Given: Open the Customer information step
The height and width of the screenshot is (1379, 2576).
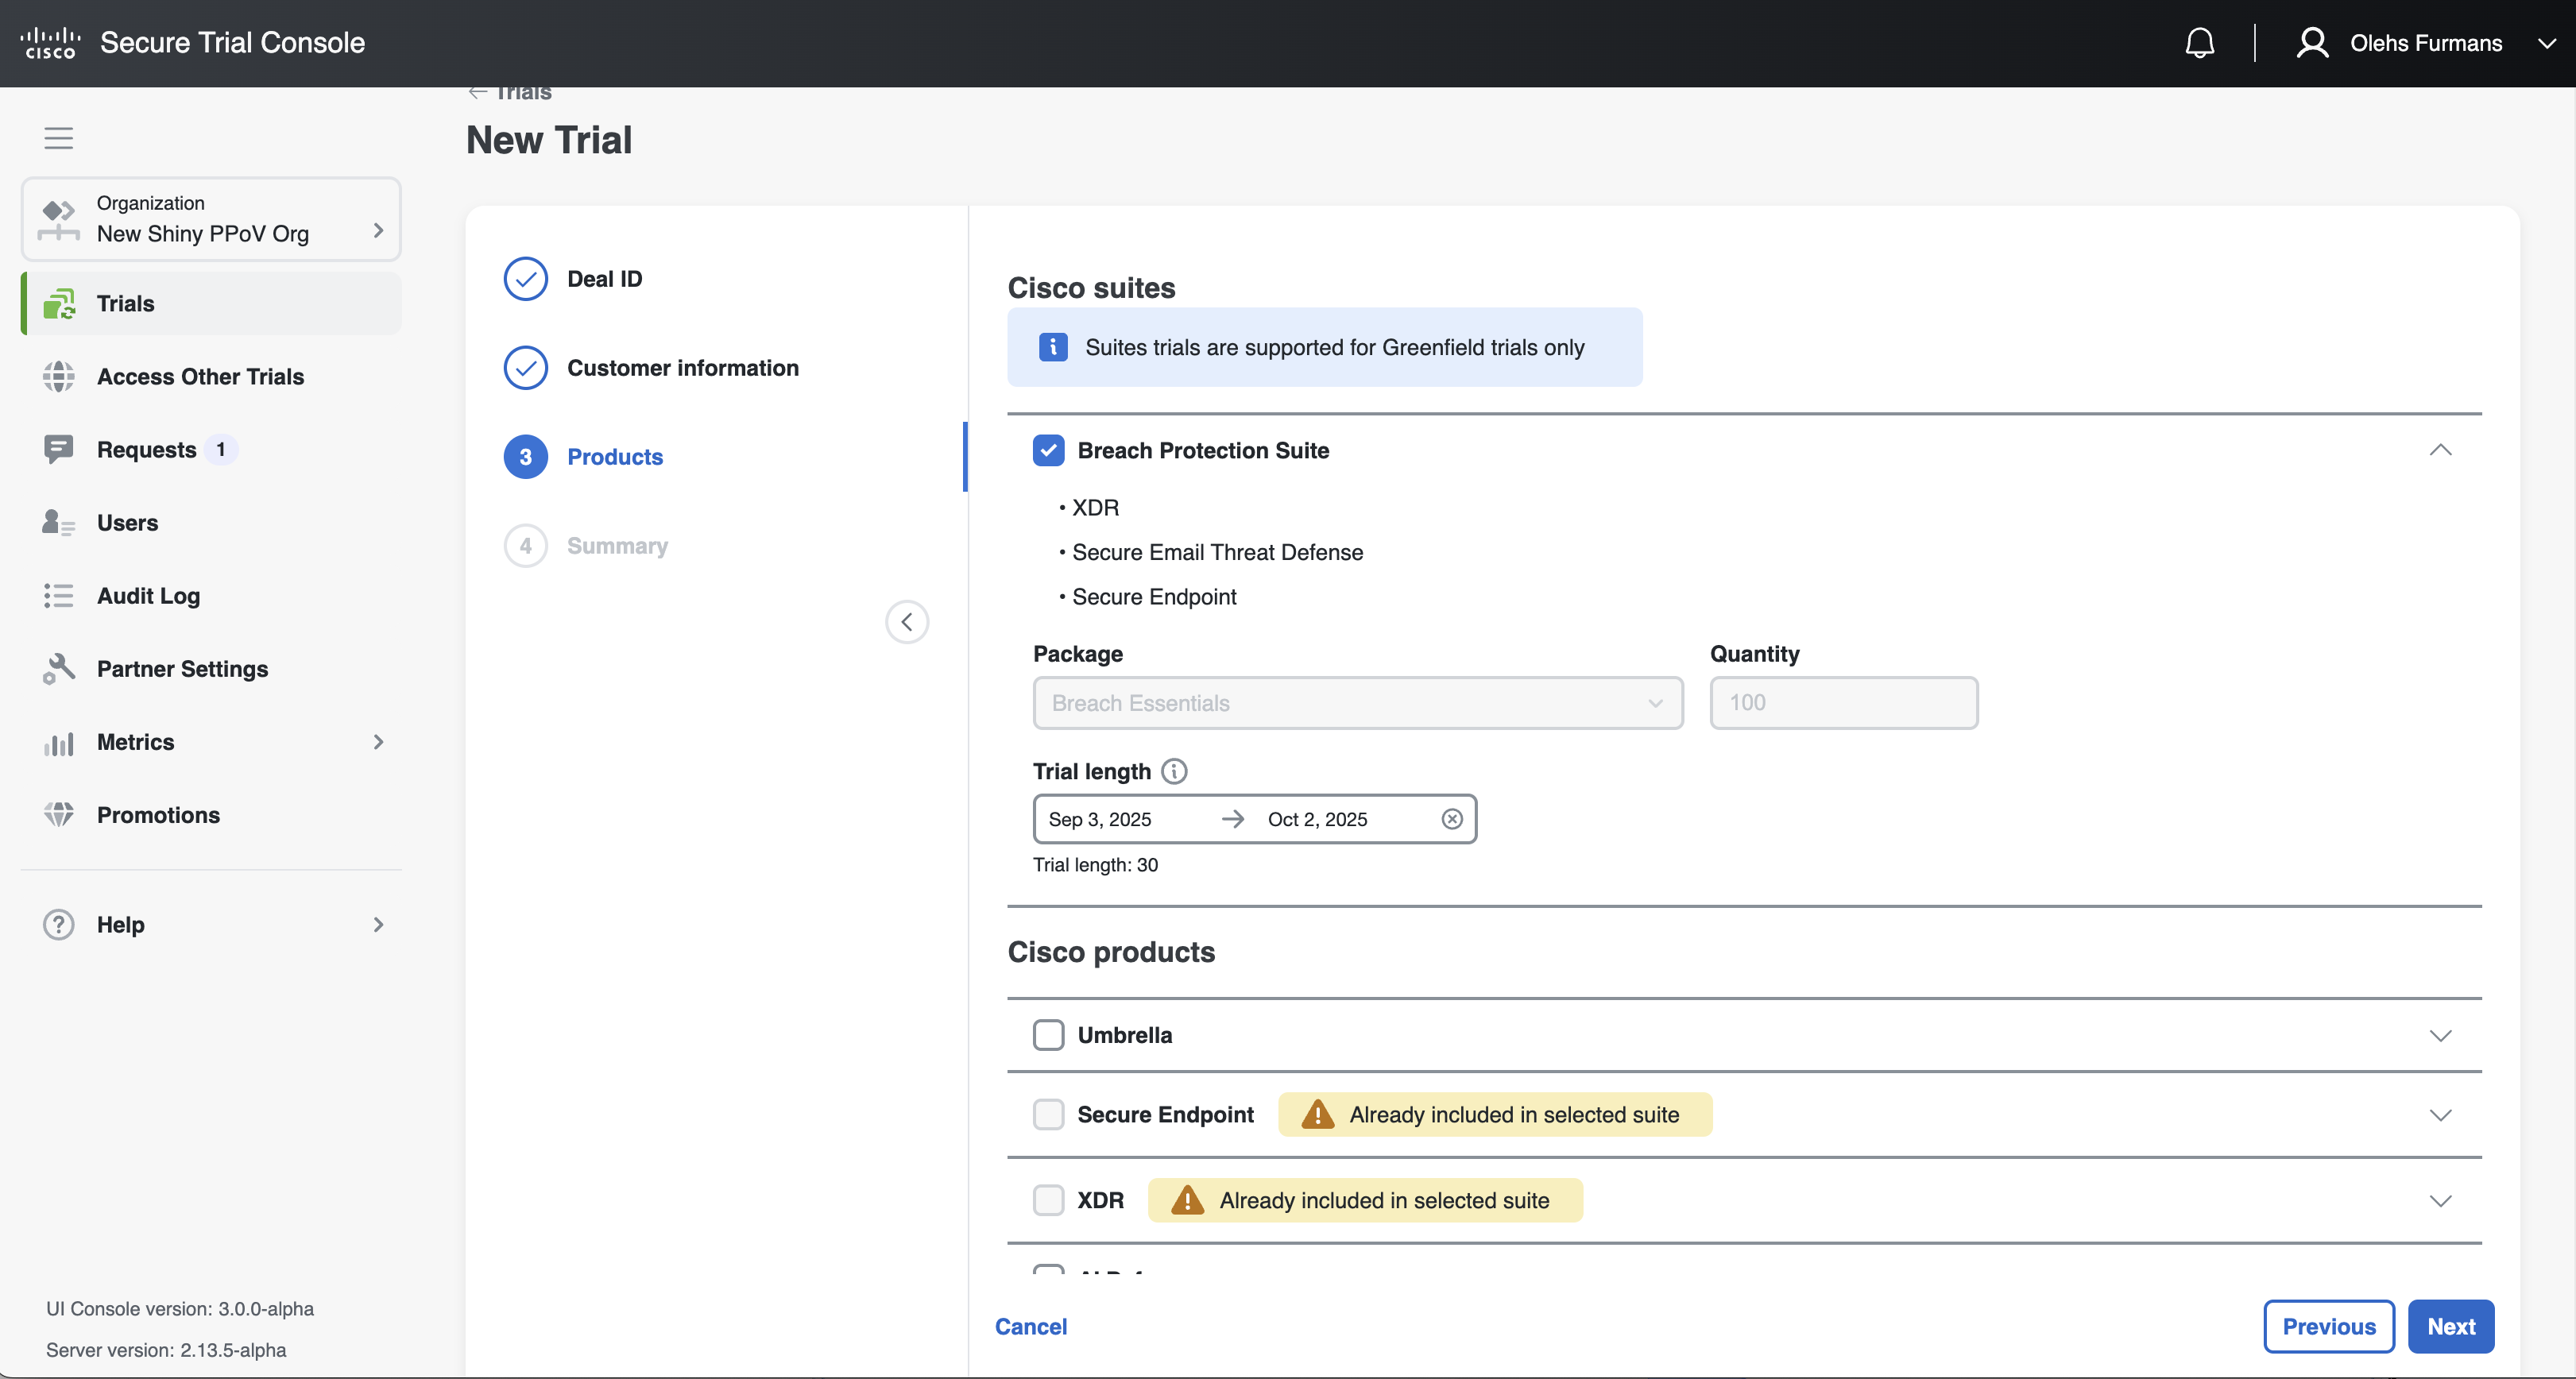Looking at the screenshot, I should pyautogui.click(x=682, y=368).
